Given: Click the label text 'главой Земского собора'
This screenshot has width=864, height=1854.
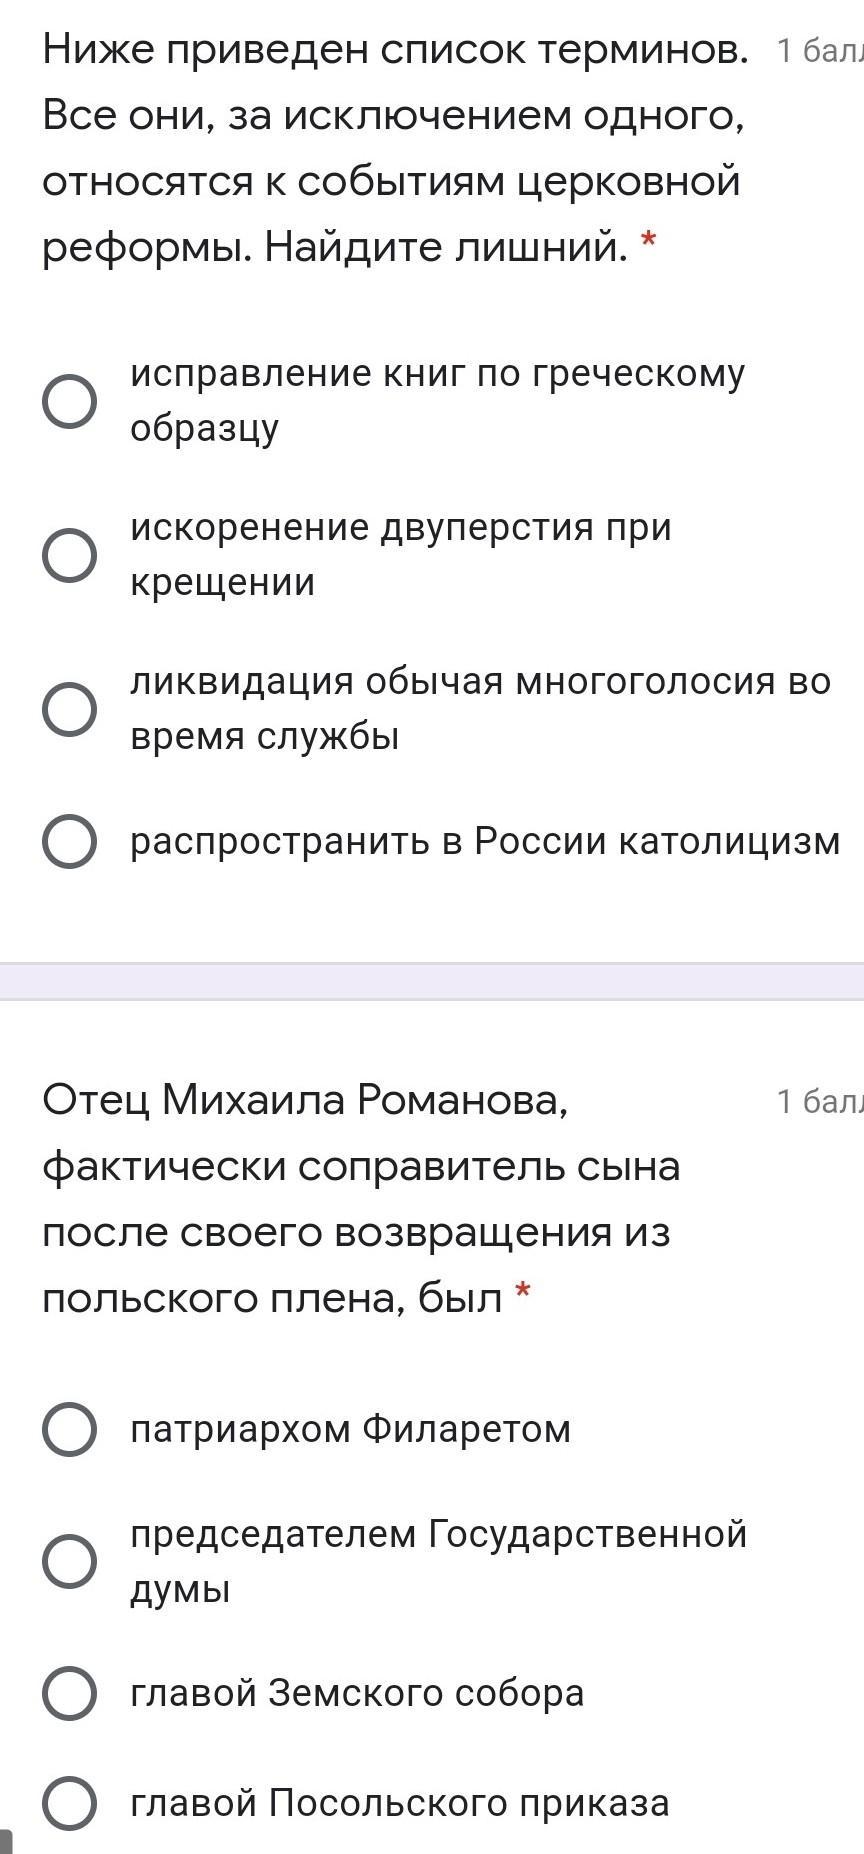Looking at the screenshot, I should pyautogui.click(x=357, y=1693).
